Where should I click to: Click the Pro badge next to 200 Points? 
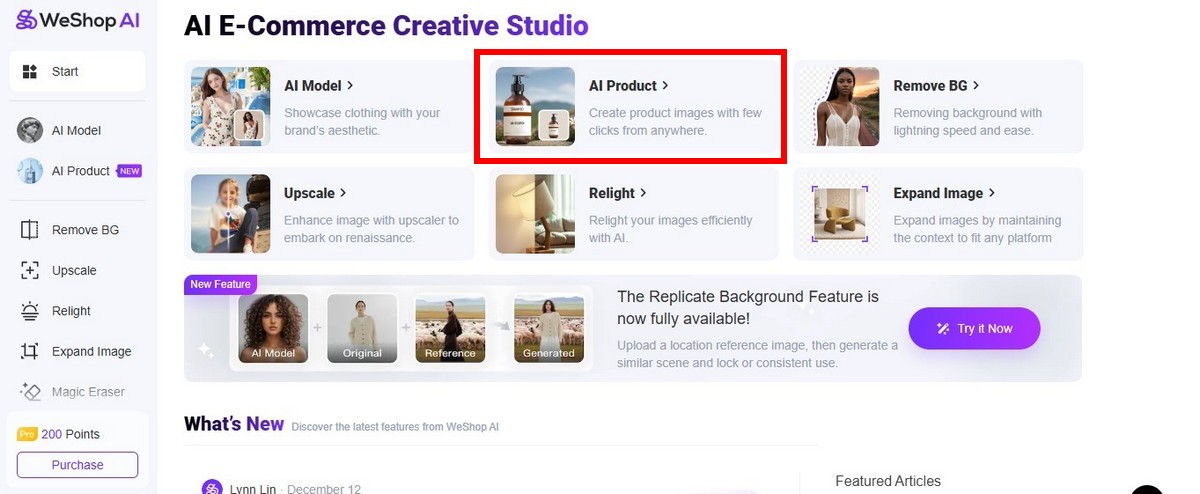pos(27,434)
